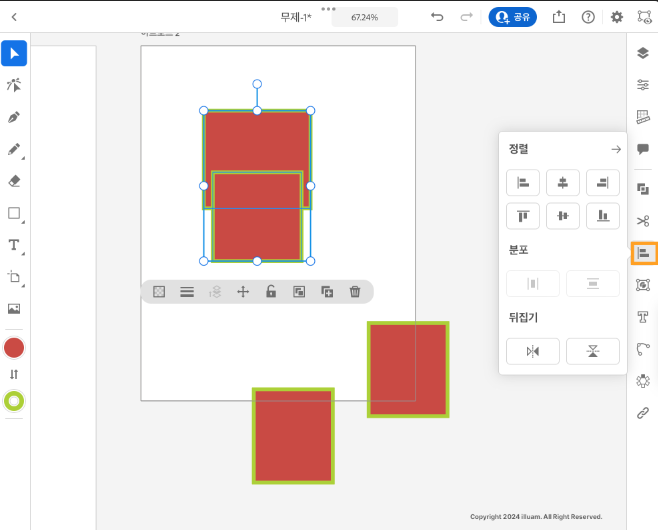Go back with the left chevron
Screen dimensions: 658x530
(14, 17)
